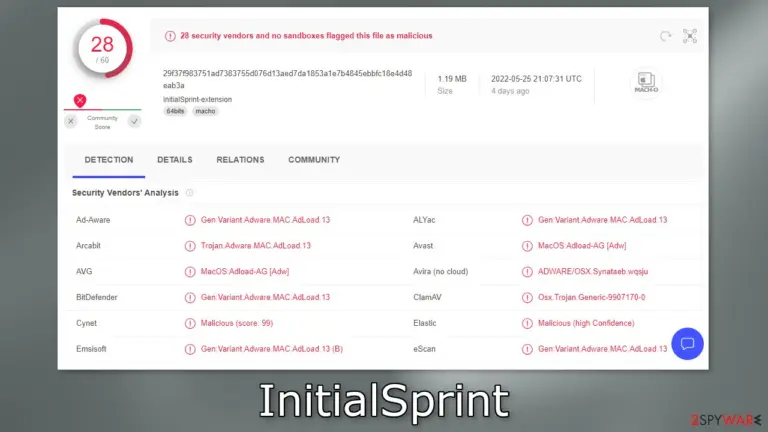
Task: Click the alert icon in ALYac row
Action: click(527, 220)
